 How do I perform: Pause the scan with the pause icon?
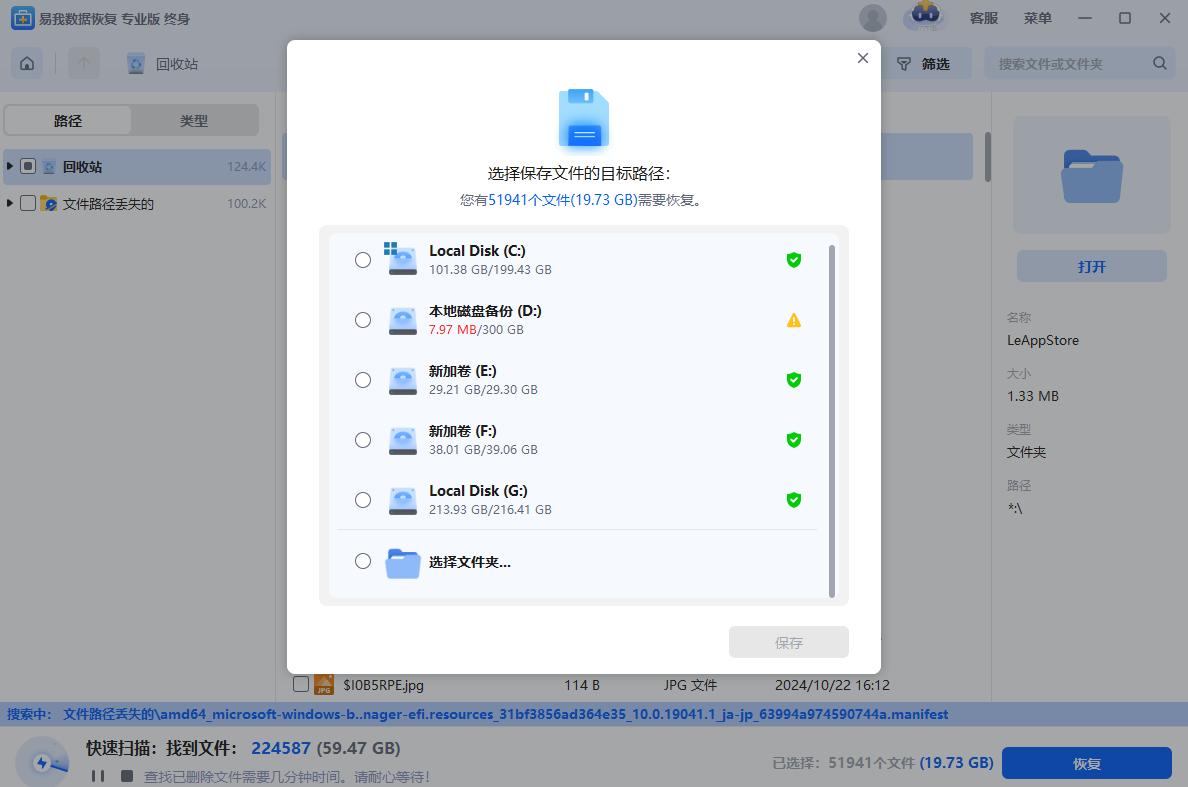coord(95,775)
